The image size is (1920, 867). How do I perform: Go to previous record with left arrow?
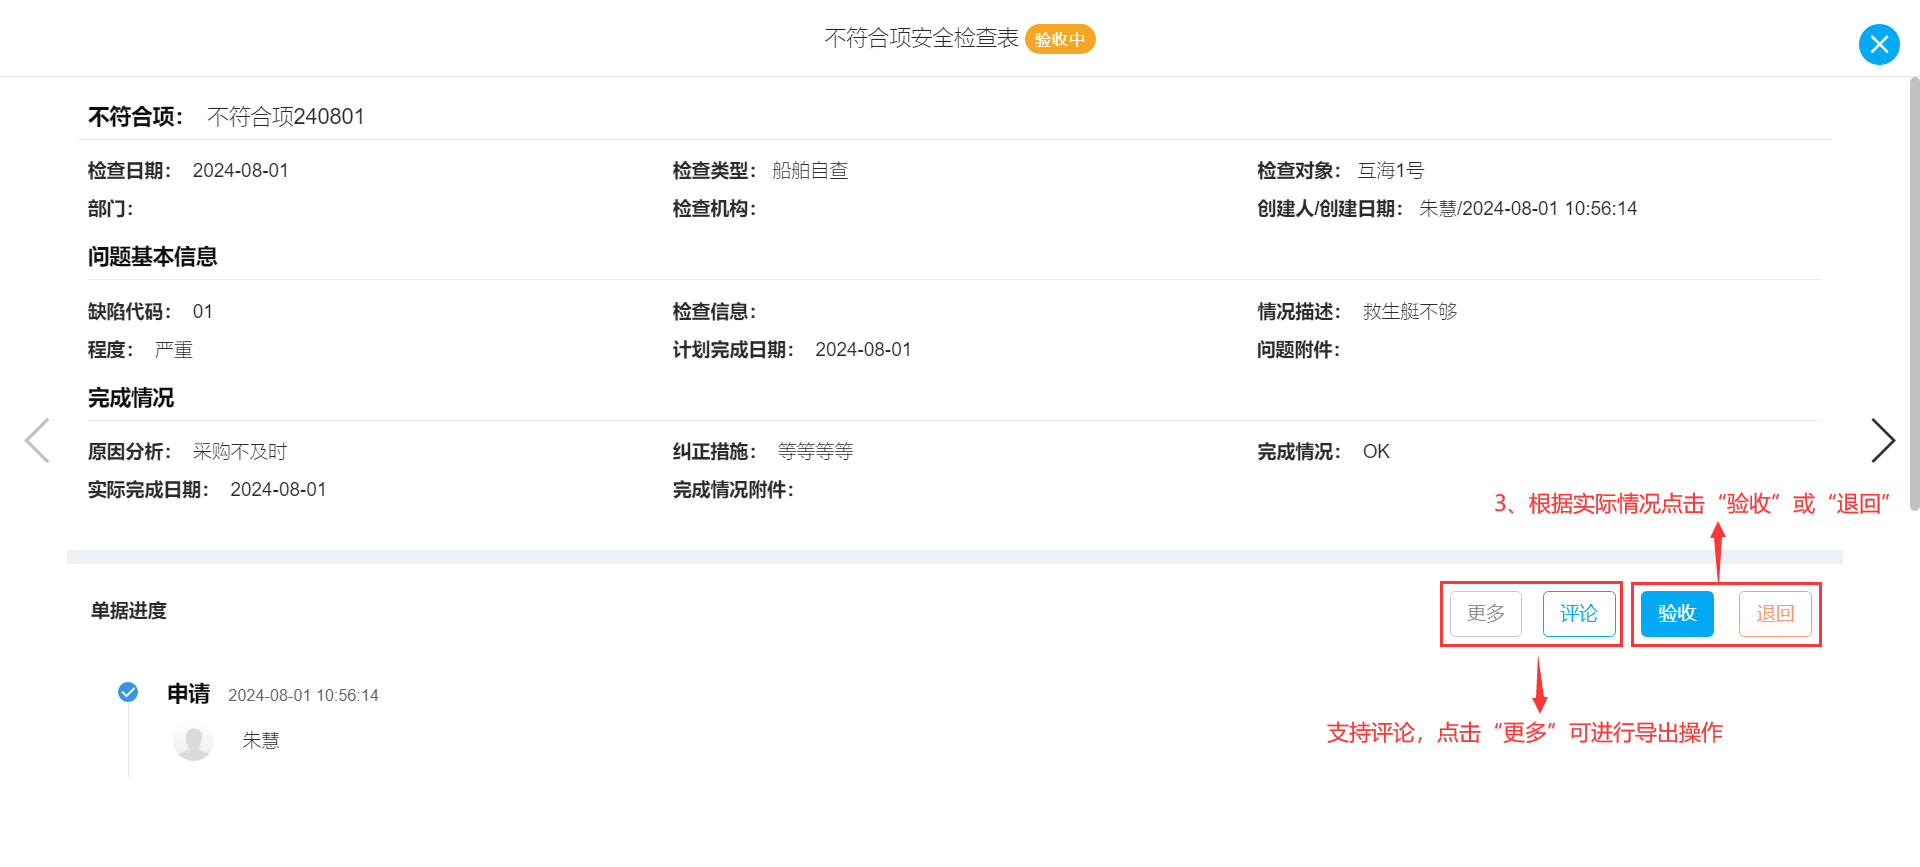click(x=37, y=440)
